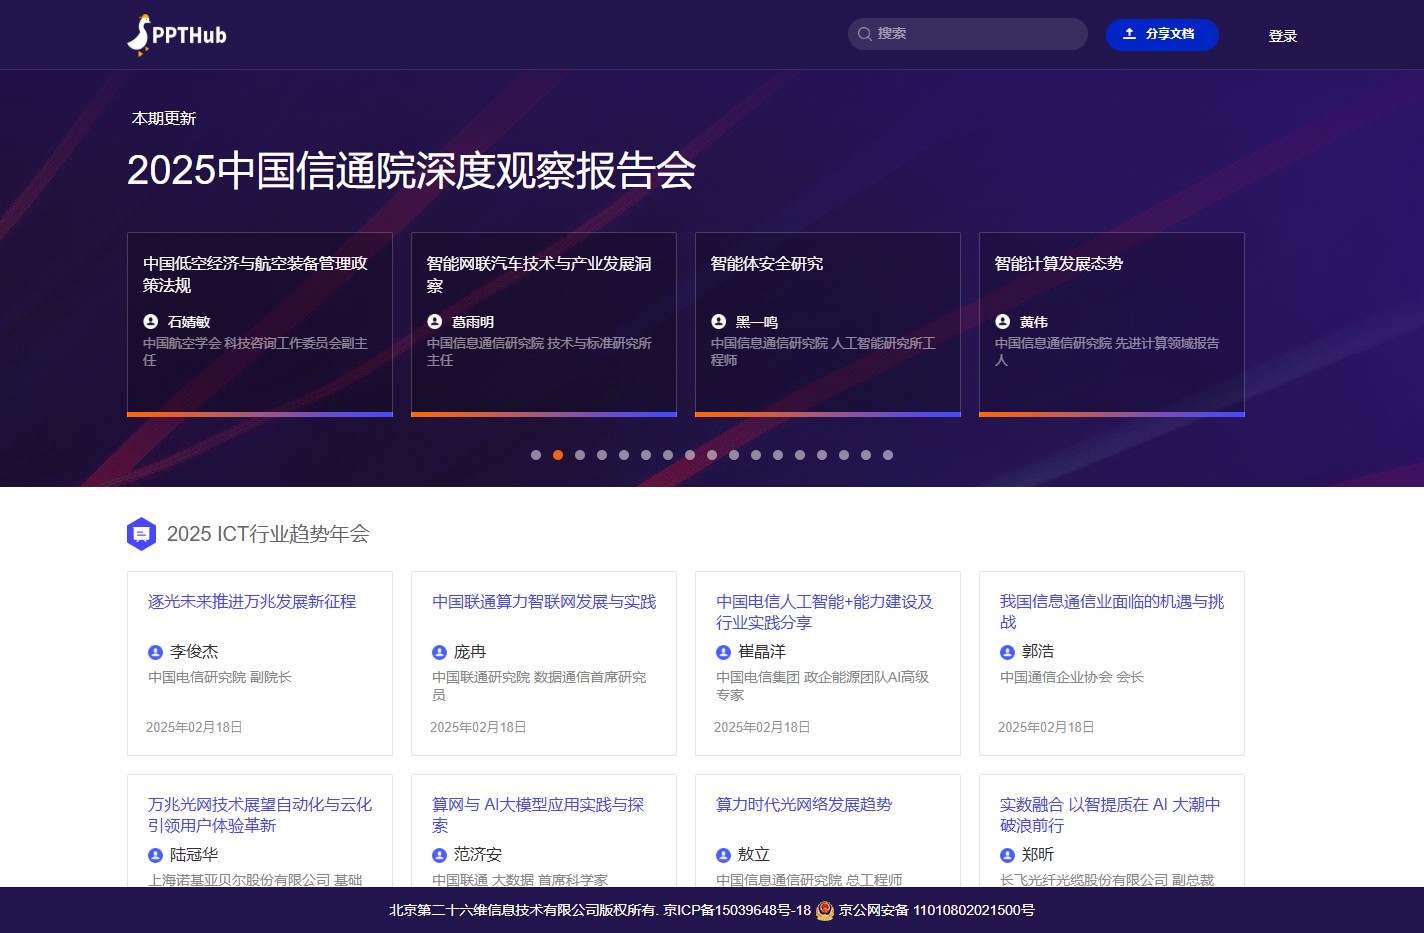Click the avatar icon beside 郭浩

coord(1007,652)
